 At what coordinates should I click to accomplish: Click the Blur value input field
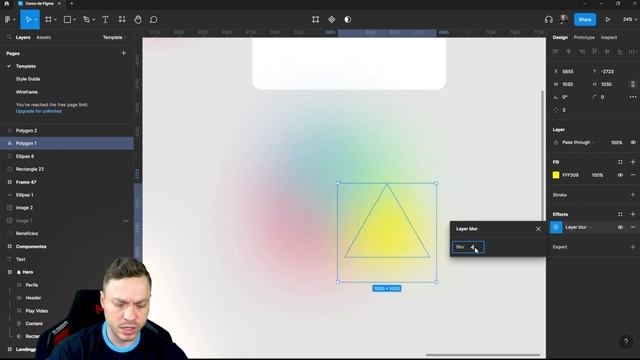click(x=468, y=247)
